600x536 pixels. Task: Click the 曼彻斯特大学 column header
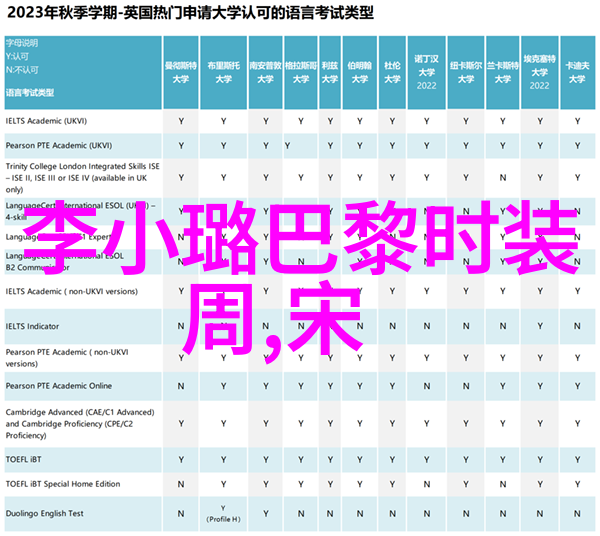pyautogui.click(x=181, y=72)
